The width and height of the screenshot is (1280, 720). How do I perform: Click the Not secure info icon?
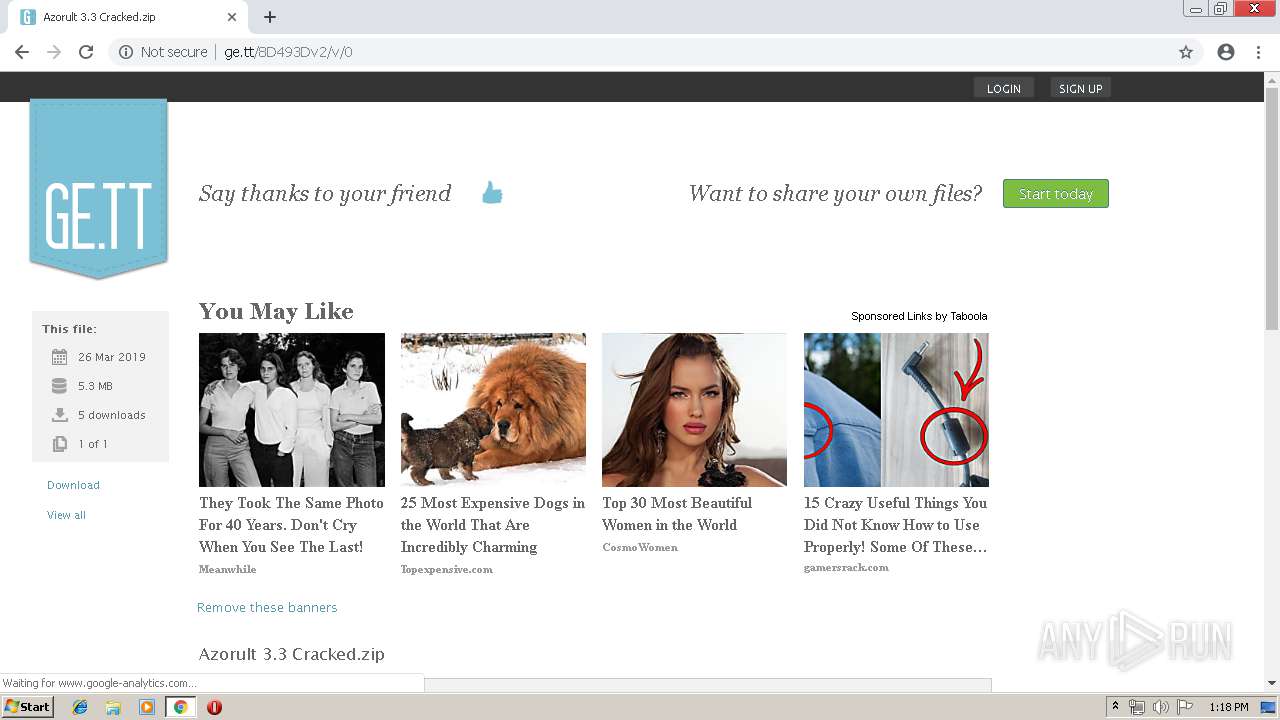[126, 52]
